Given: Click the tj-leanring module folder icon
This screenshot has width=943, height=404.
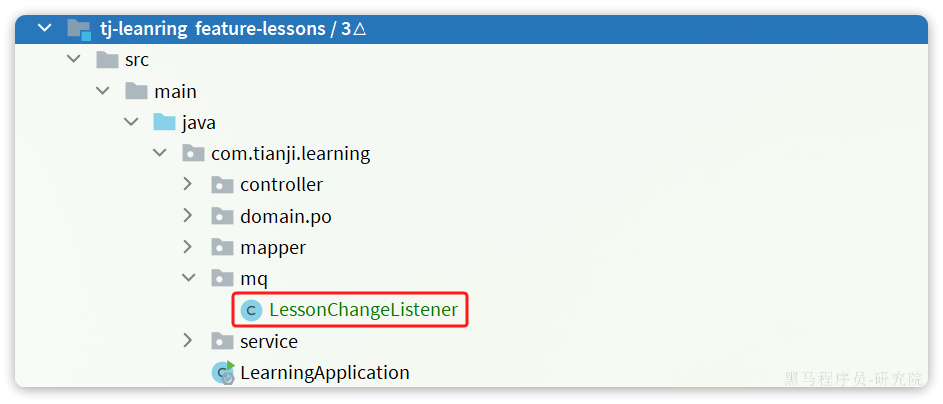Looking at the screenshot, I should coord(79,29).
